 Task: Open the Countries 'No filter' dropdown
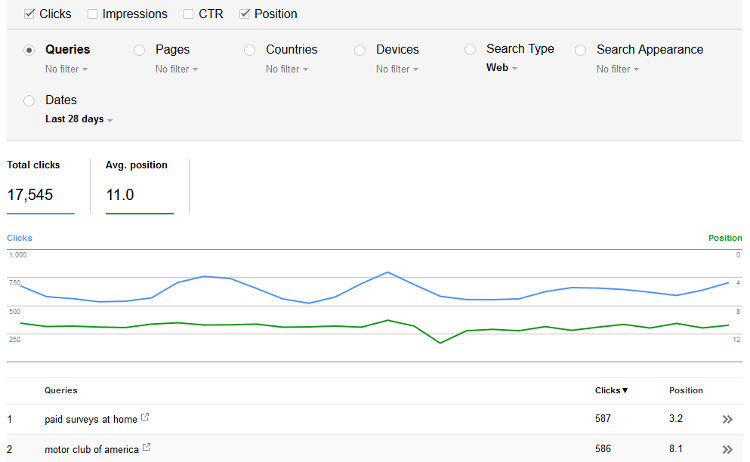pos(287,69)
